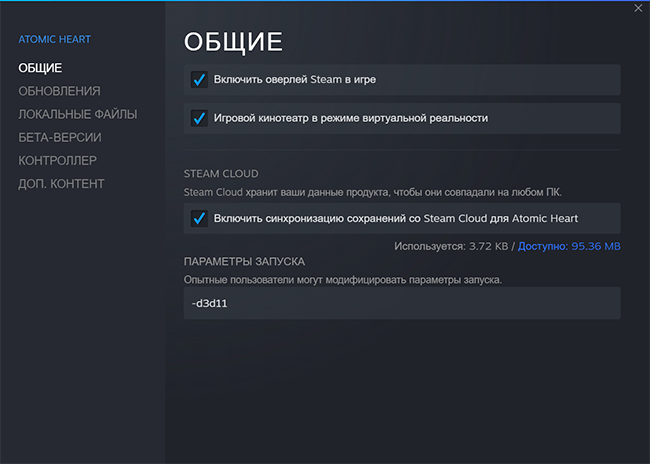Click the STEAM CLOUD section heading
The width and height of the screenshot is (650, 464).
pos(221,174)
